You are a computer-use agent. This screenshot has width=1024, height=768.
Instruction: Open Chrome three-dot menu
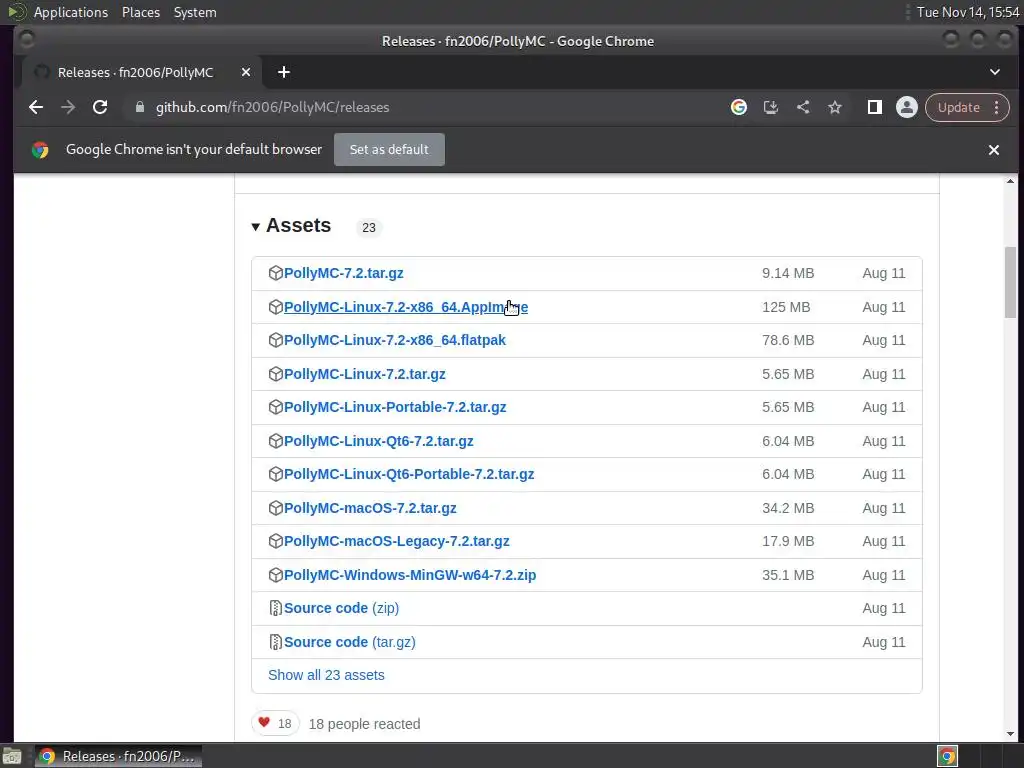tap(997, 108)
